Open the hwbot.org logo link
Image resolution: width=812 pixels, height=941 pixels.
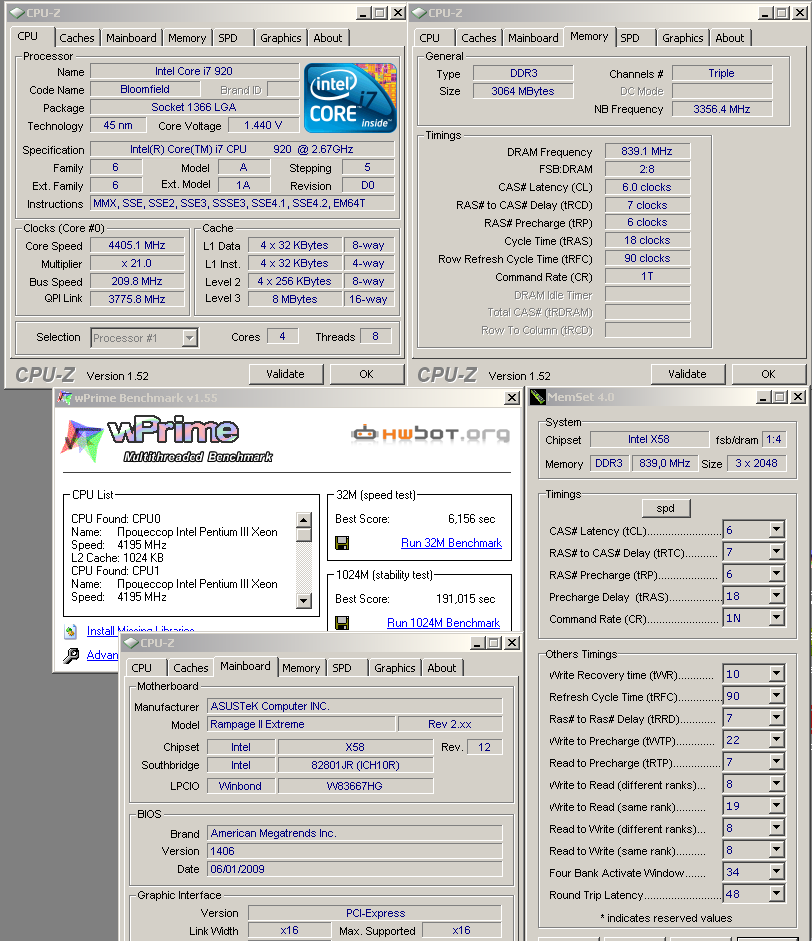click(x=431, y=433)
